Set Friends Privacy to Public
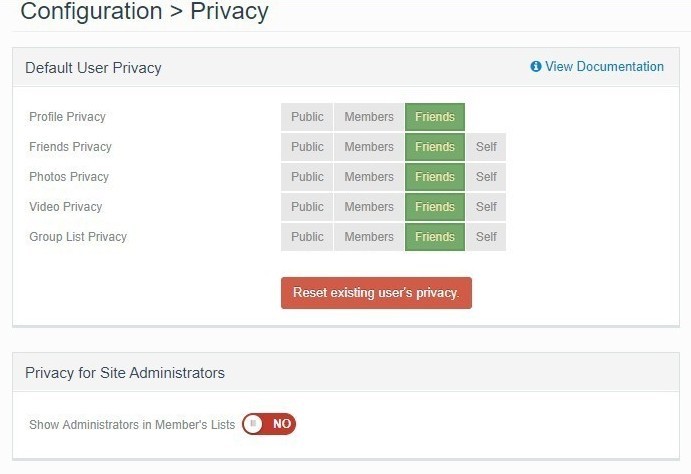 coord(307,147)
